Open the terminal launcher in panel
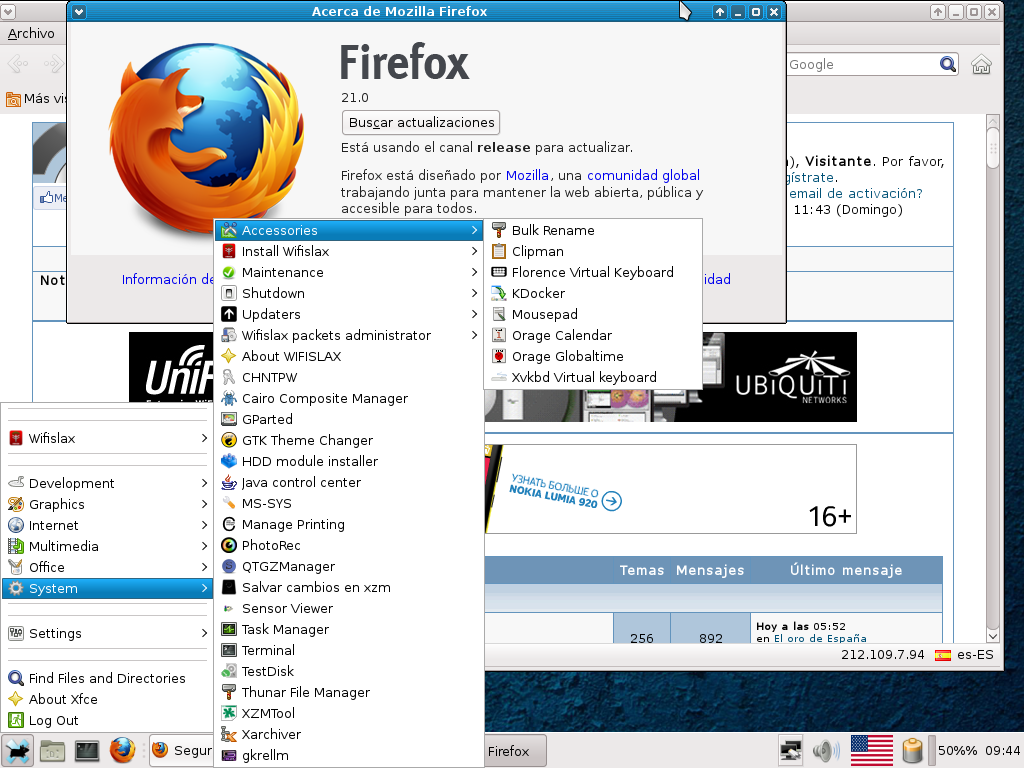The height and width of the screenshot is (768, 1024). [87, 751]
